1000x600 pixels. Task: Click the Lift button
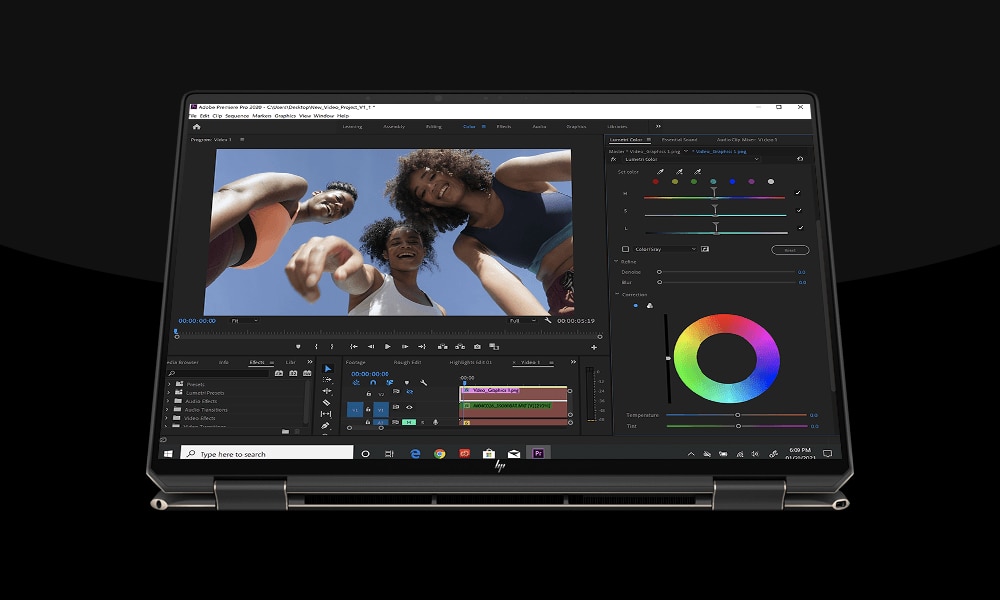tap(443, 347)
